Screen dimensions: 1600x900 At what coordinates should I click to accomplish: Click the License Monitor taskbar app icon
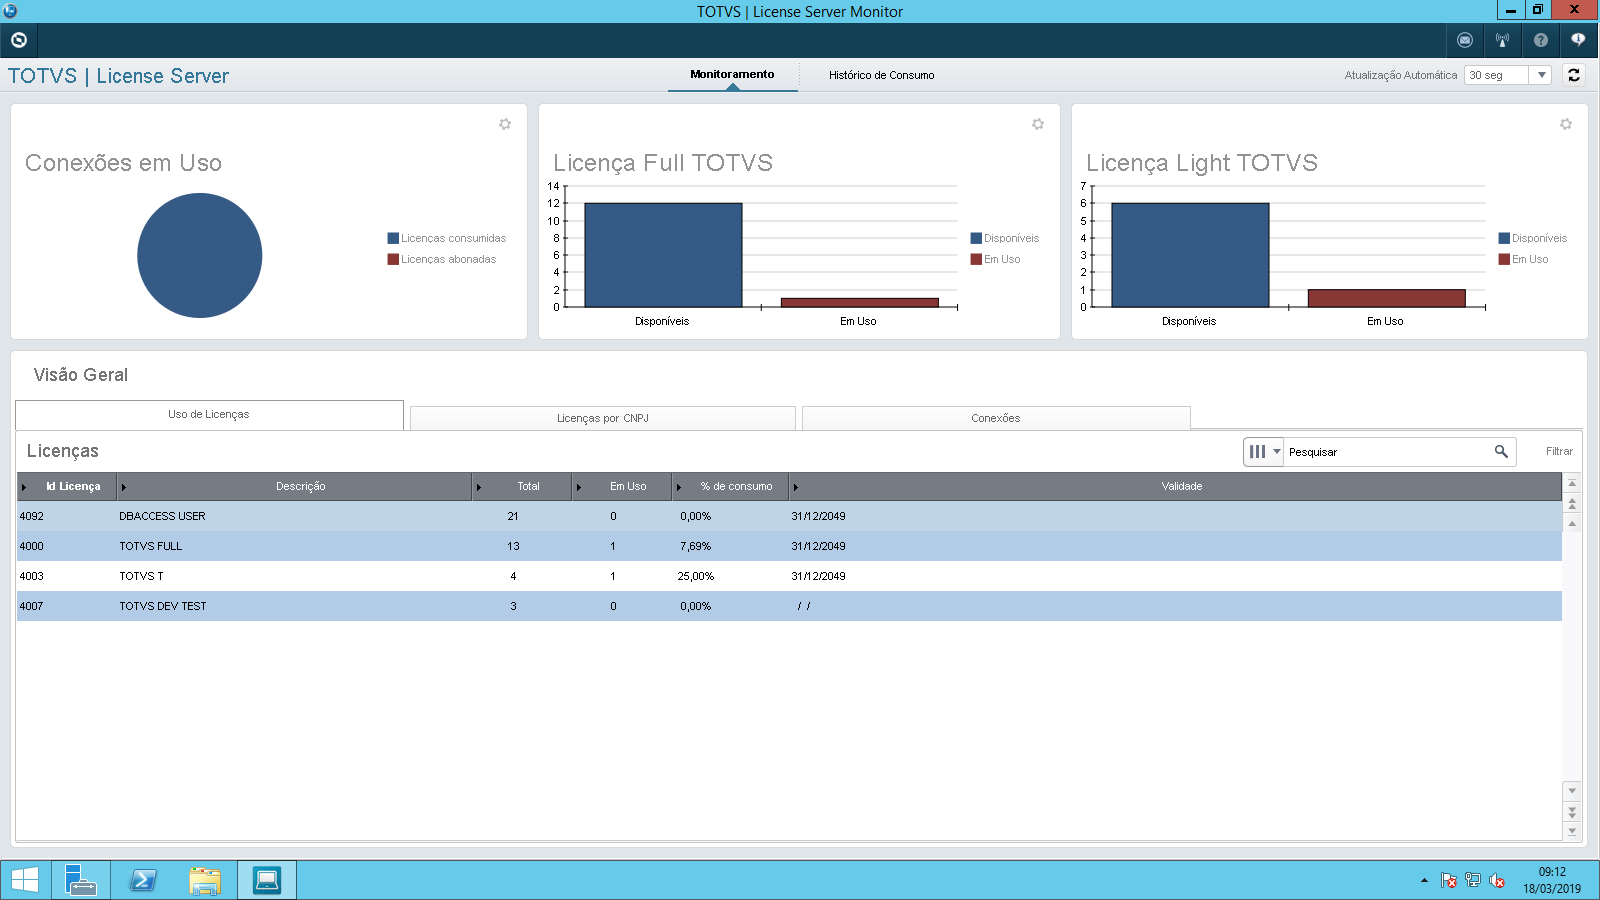pos(267,880)
